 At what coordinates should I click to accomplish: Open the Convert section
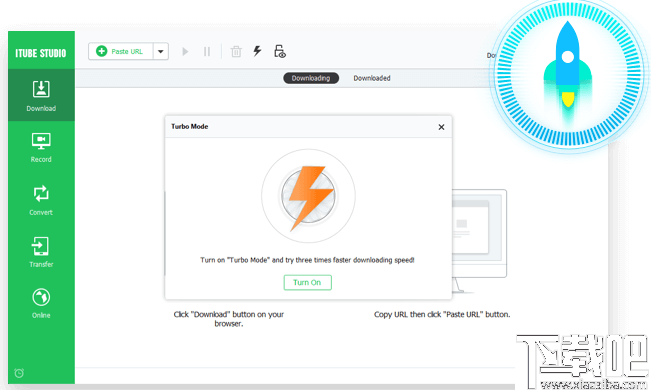[x=41, y=200]
